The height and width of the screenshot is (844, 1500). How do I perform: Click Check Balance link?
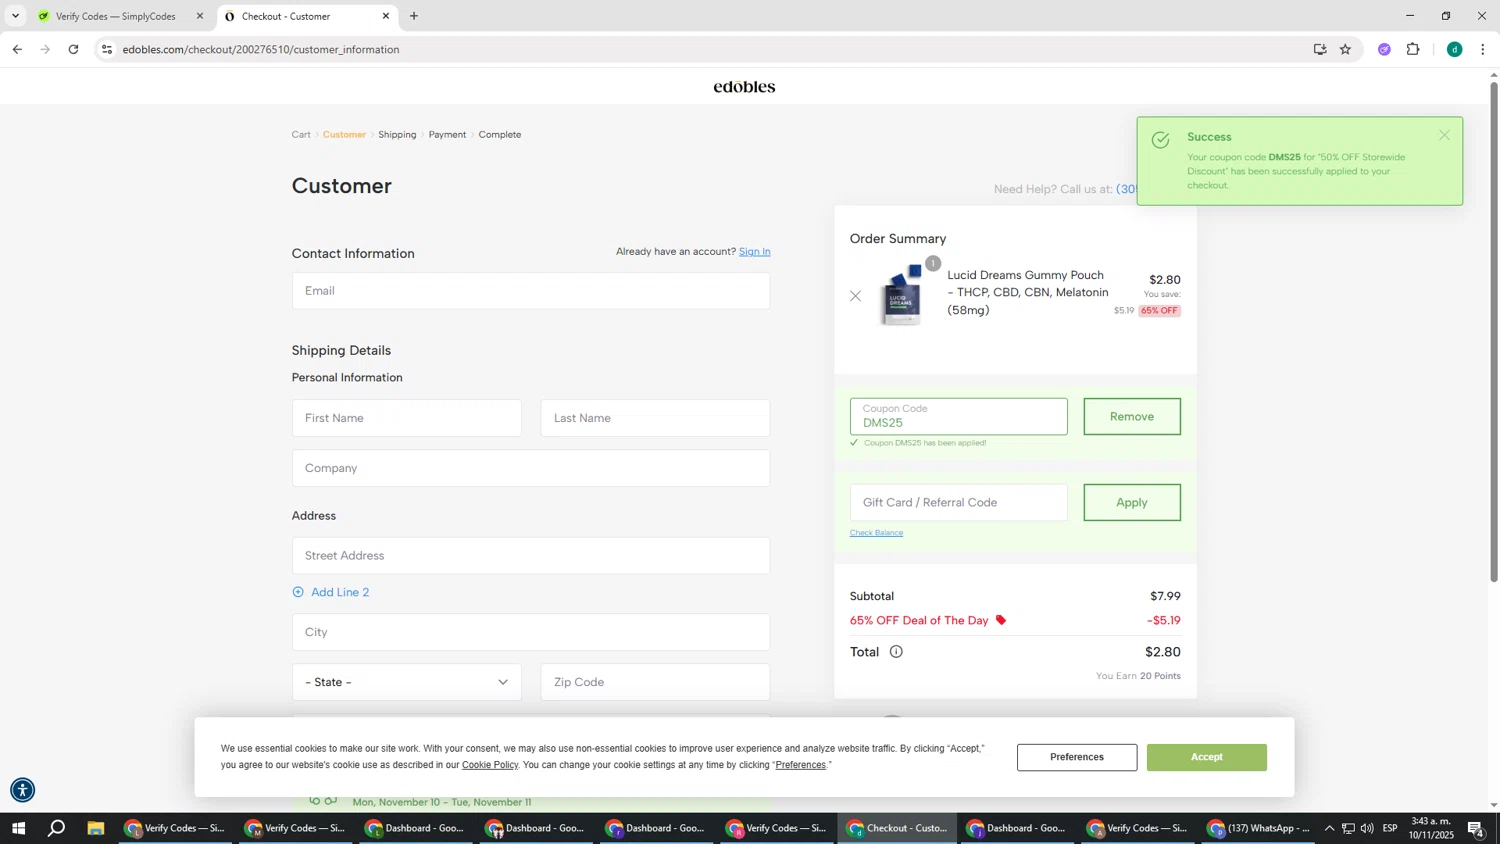coord(876,533)
